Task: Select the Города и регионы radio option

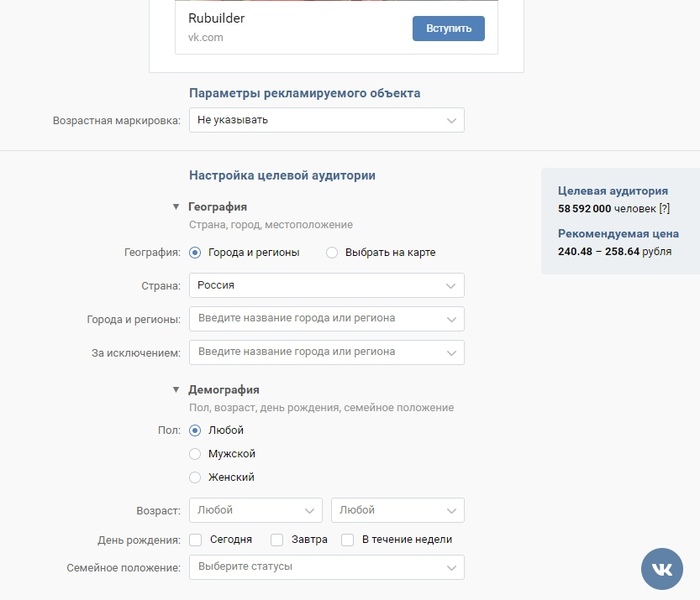Action: (x=195, y=253)
